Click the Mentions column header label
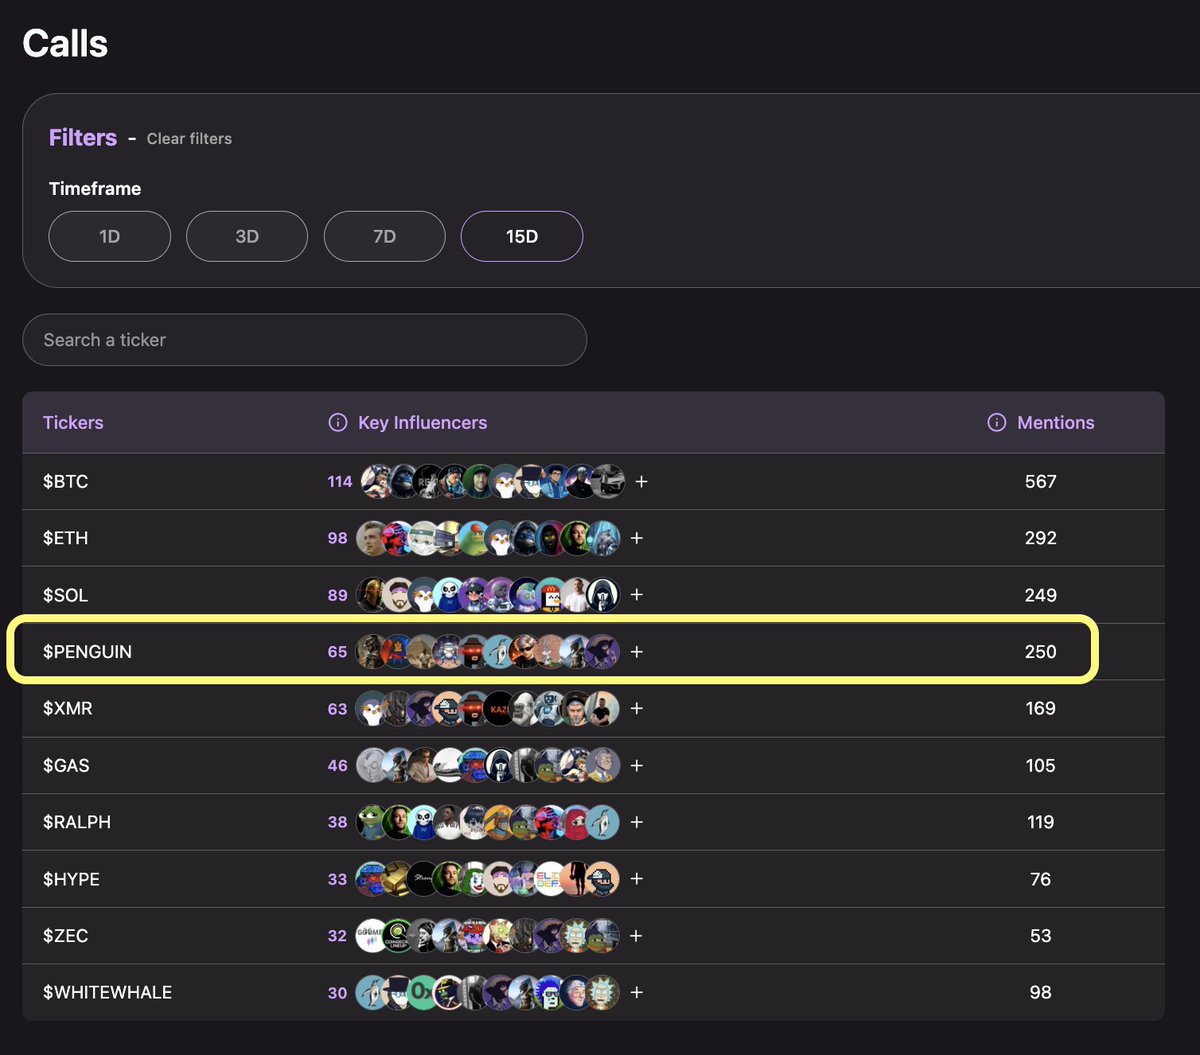 click(1055, 423)
